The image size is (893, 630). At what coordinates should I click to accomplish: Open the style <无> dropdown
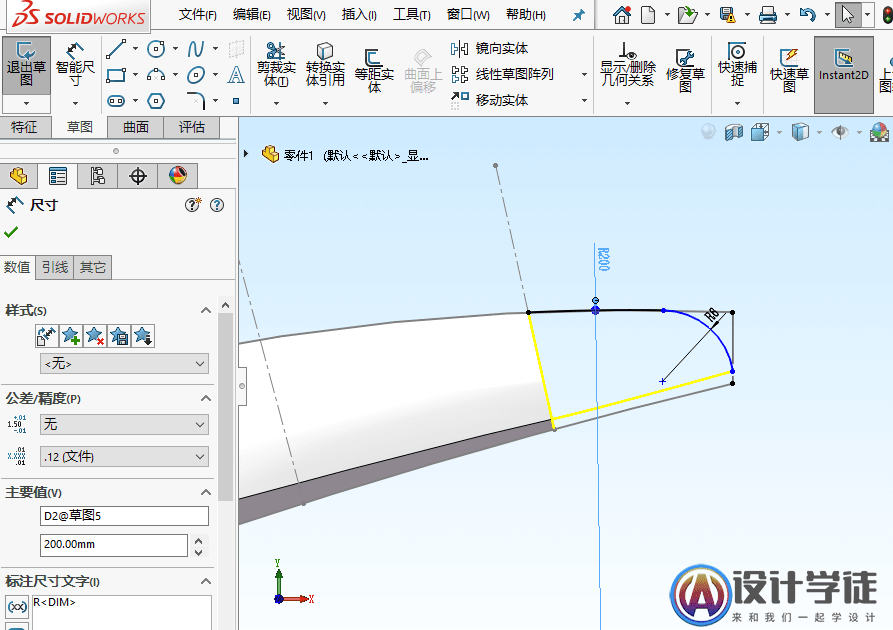coord(124,363)
